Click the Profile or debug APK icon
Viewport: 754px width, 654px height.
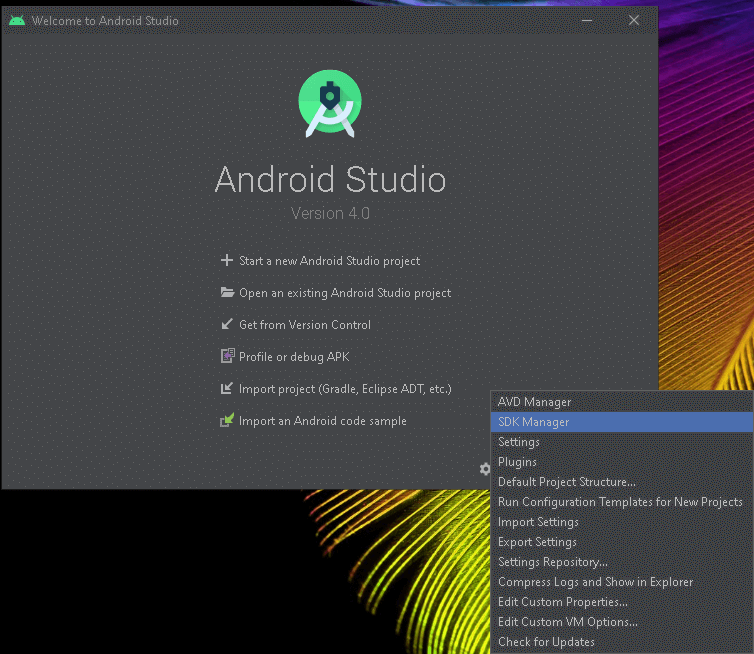pos(227,356)
